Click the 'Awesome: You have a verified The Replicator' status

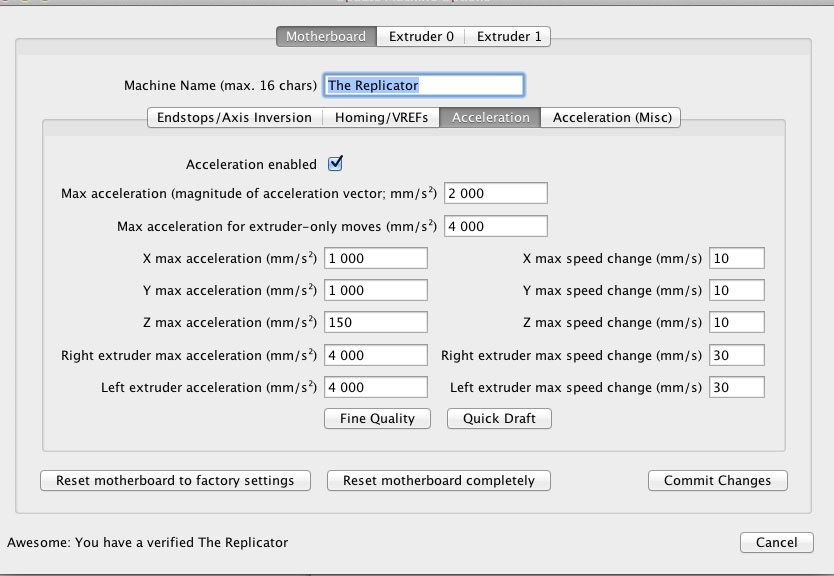(147, 542)
